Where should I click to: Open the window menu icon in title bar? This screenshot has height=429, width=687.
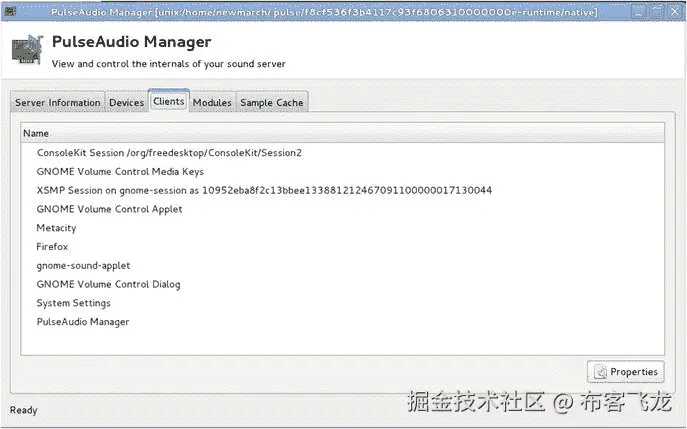click(10, 11)
